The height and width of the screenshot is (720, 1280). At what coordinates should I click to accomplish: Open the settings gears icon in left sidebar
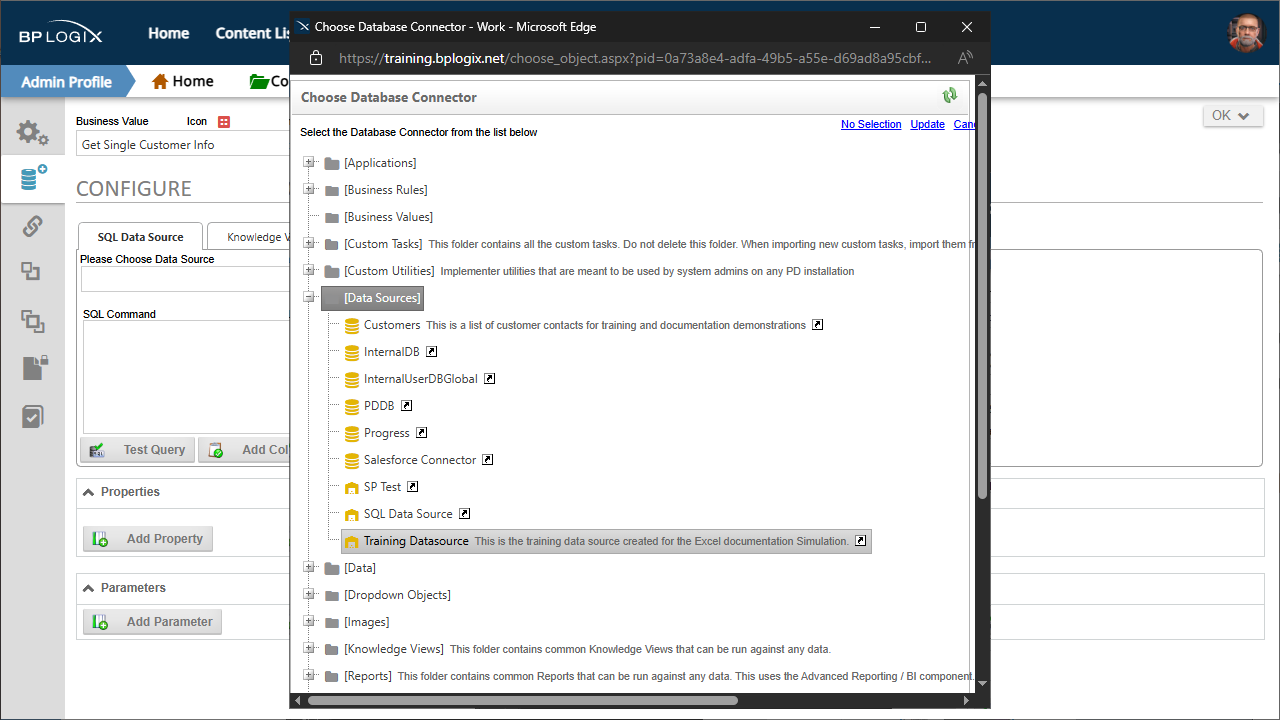point(32,132)
